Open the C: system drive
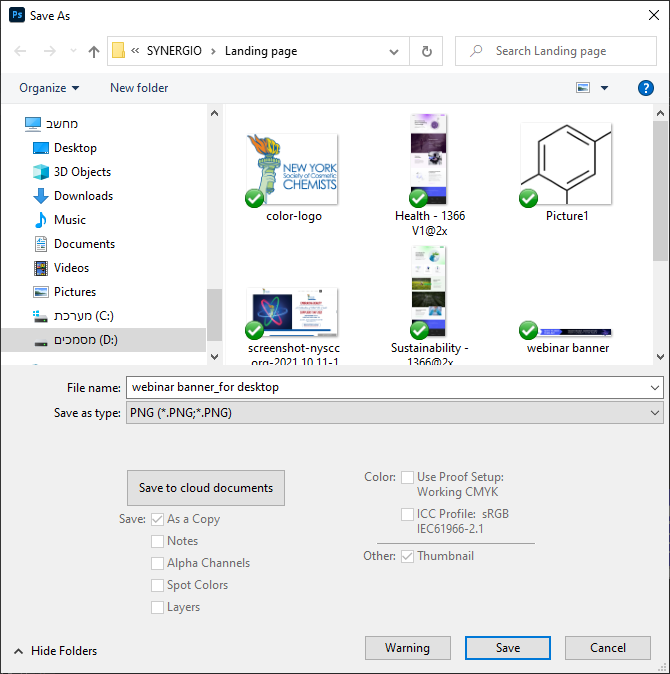The height and width of the screenshot is (674, 670). [x=73, y=316]
